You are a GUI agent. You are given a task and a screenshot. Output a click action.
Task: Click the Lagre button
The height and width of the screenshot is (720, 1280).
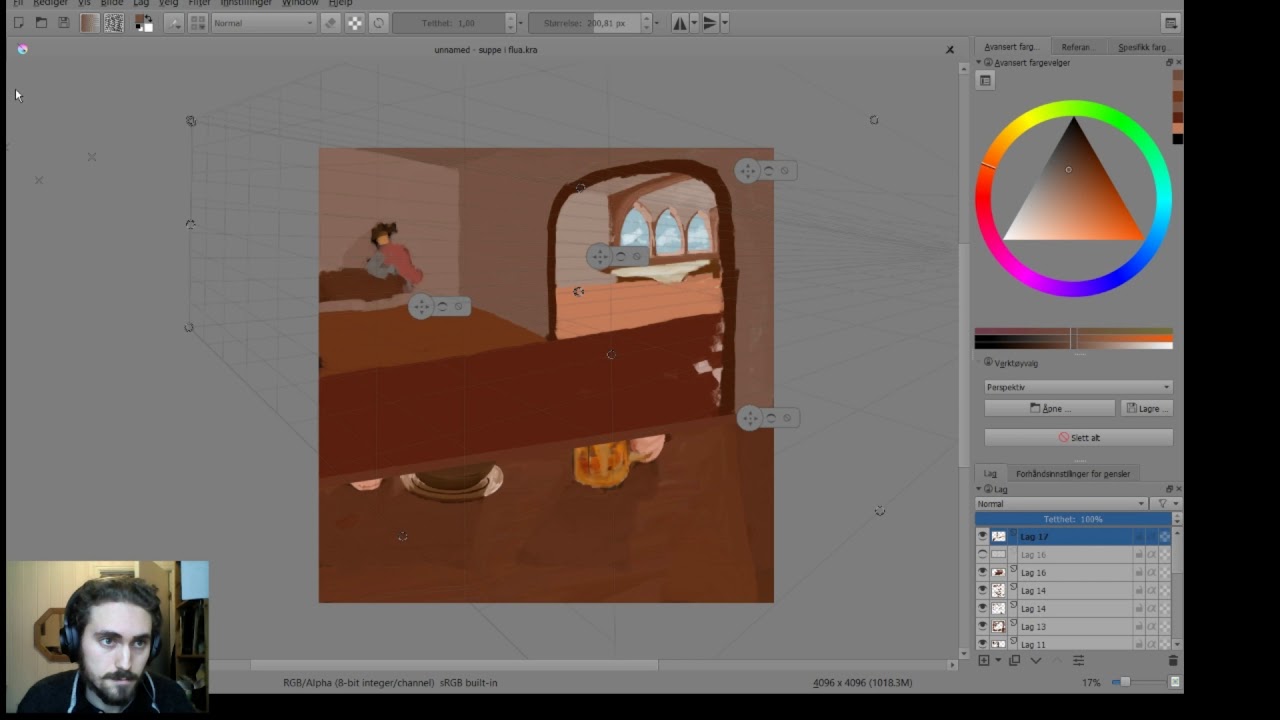point(1146,409)
